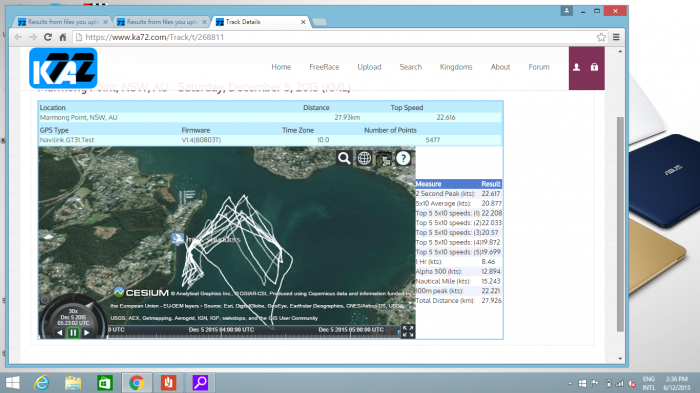Click the Measure column header
This screenshot has height=393, width=700.
[429, 184]
